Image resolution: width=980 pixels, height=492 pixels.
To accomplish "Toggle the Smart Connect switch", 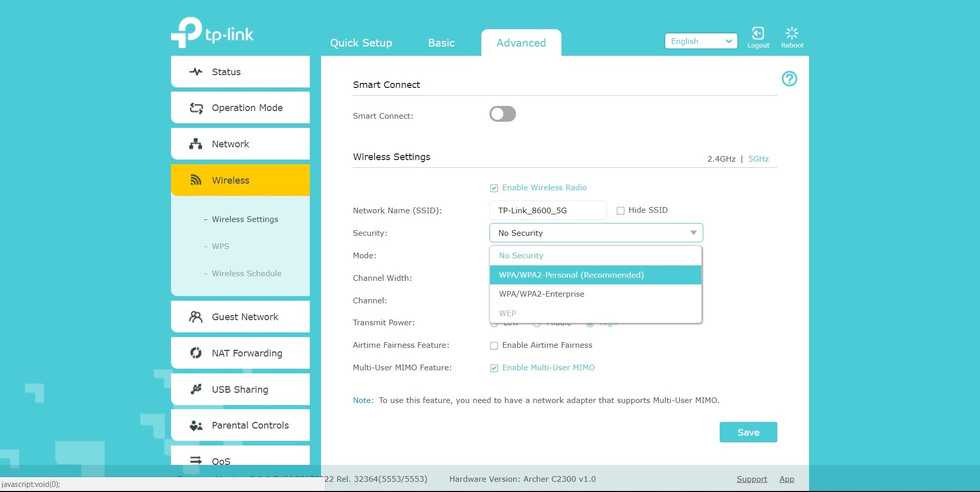I will (x=502, y=114).
